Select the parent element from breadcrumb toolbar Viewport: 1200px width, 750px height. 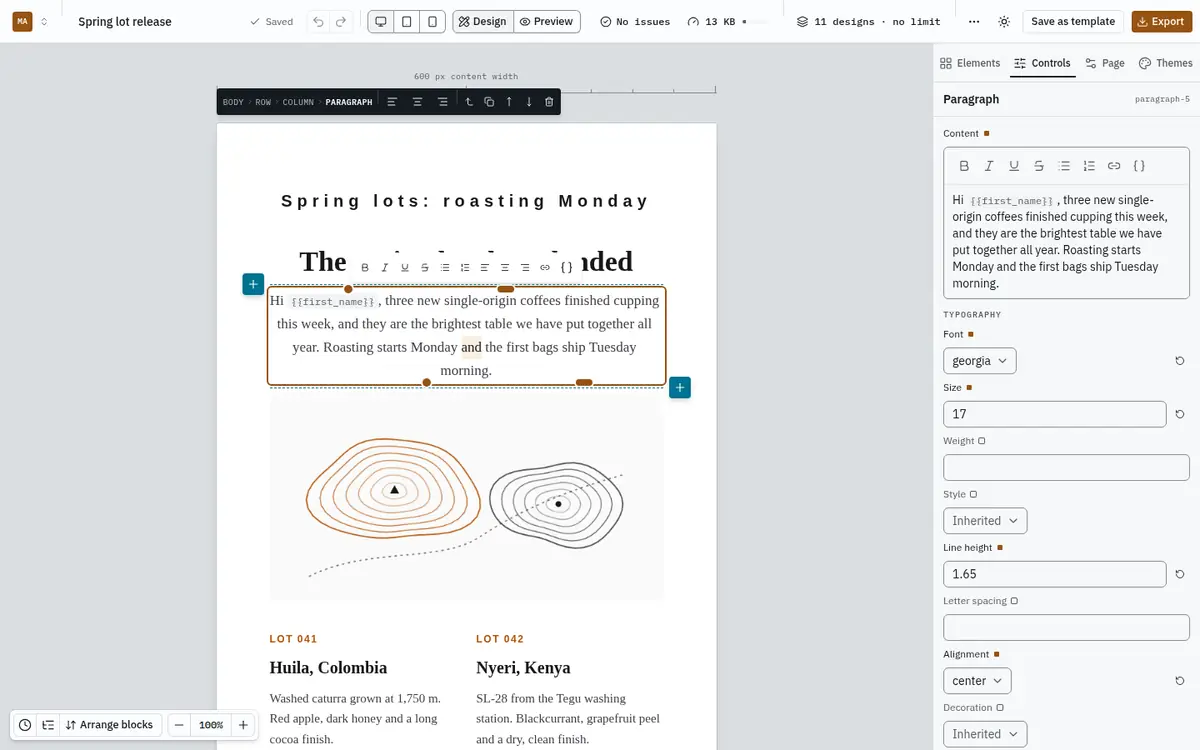coord(469,102)
